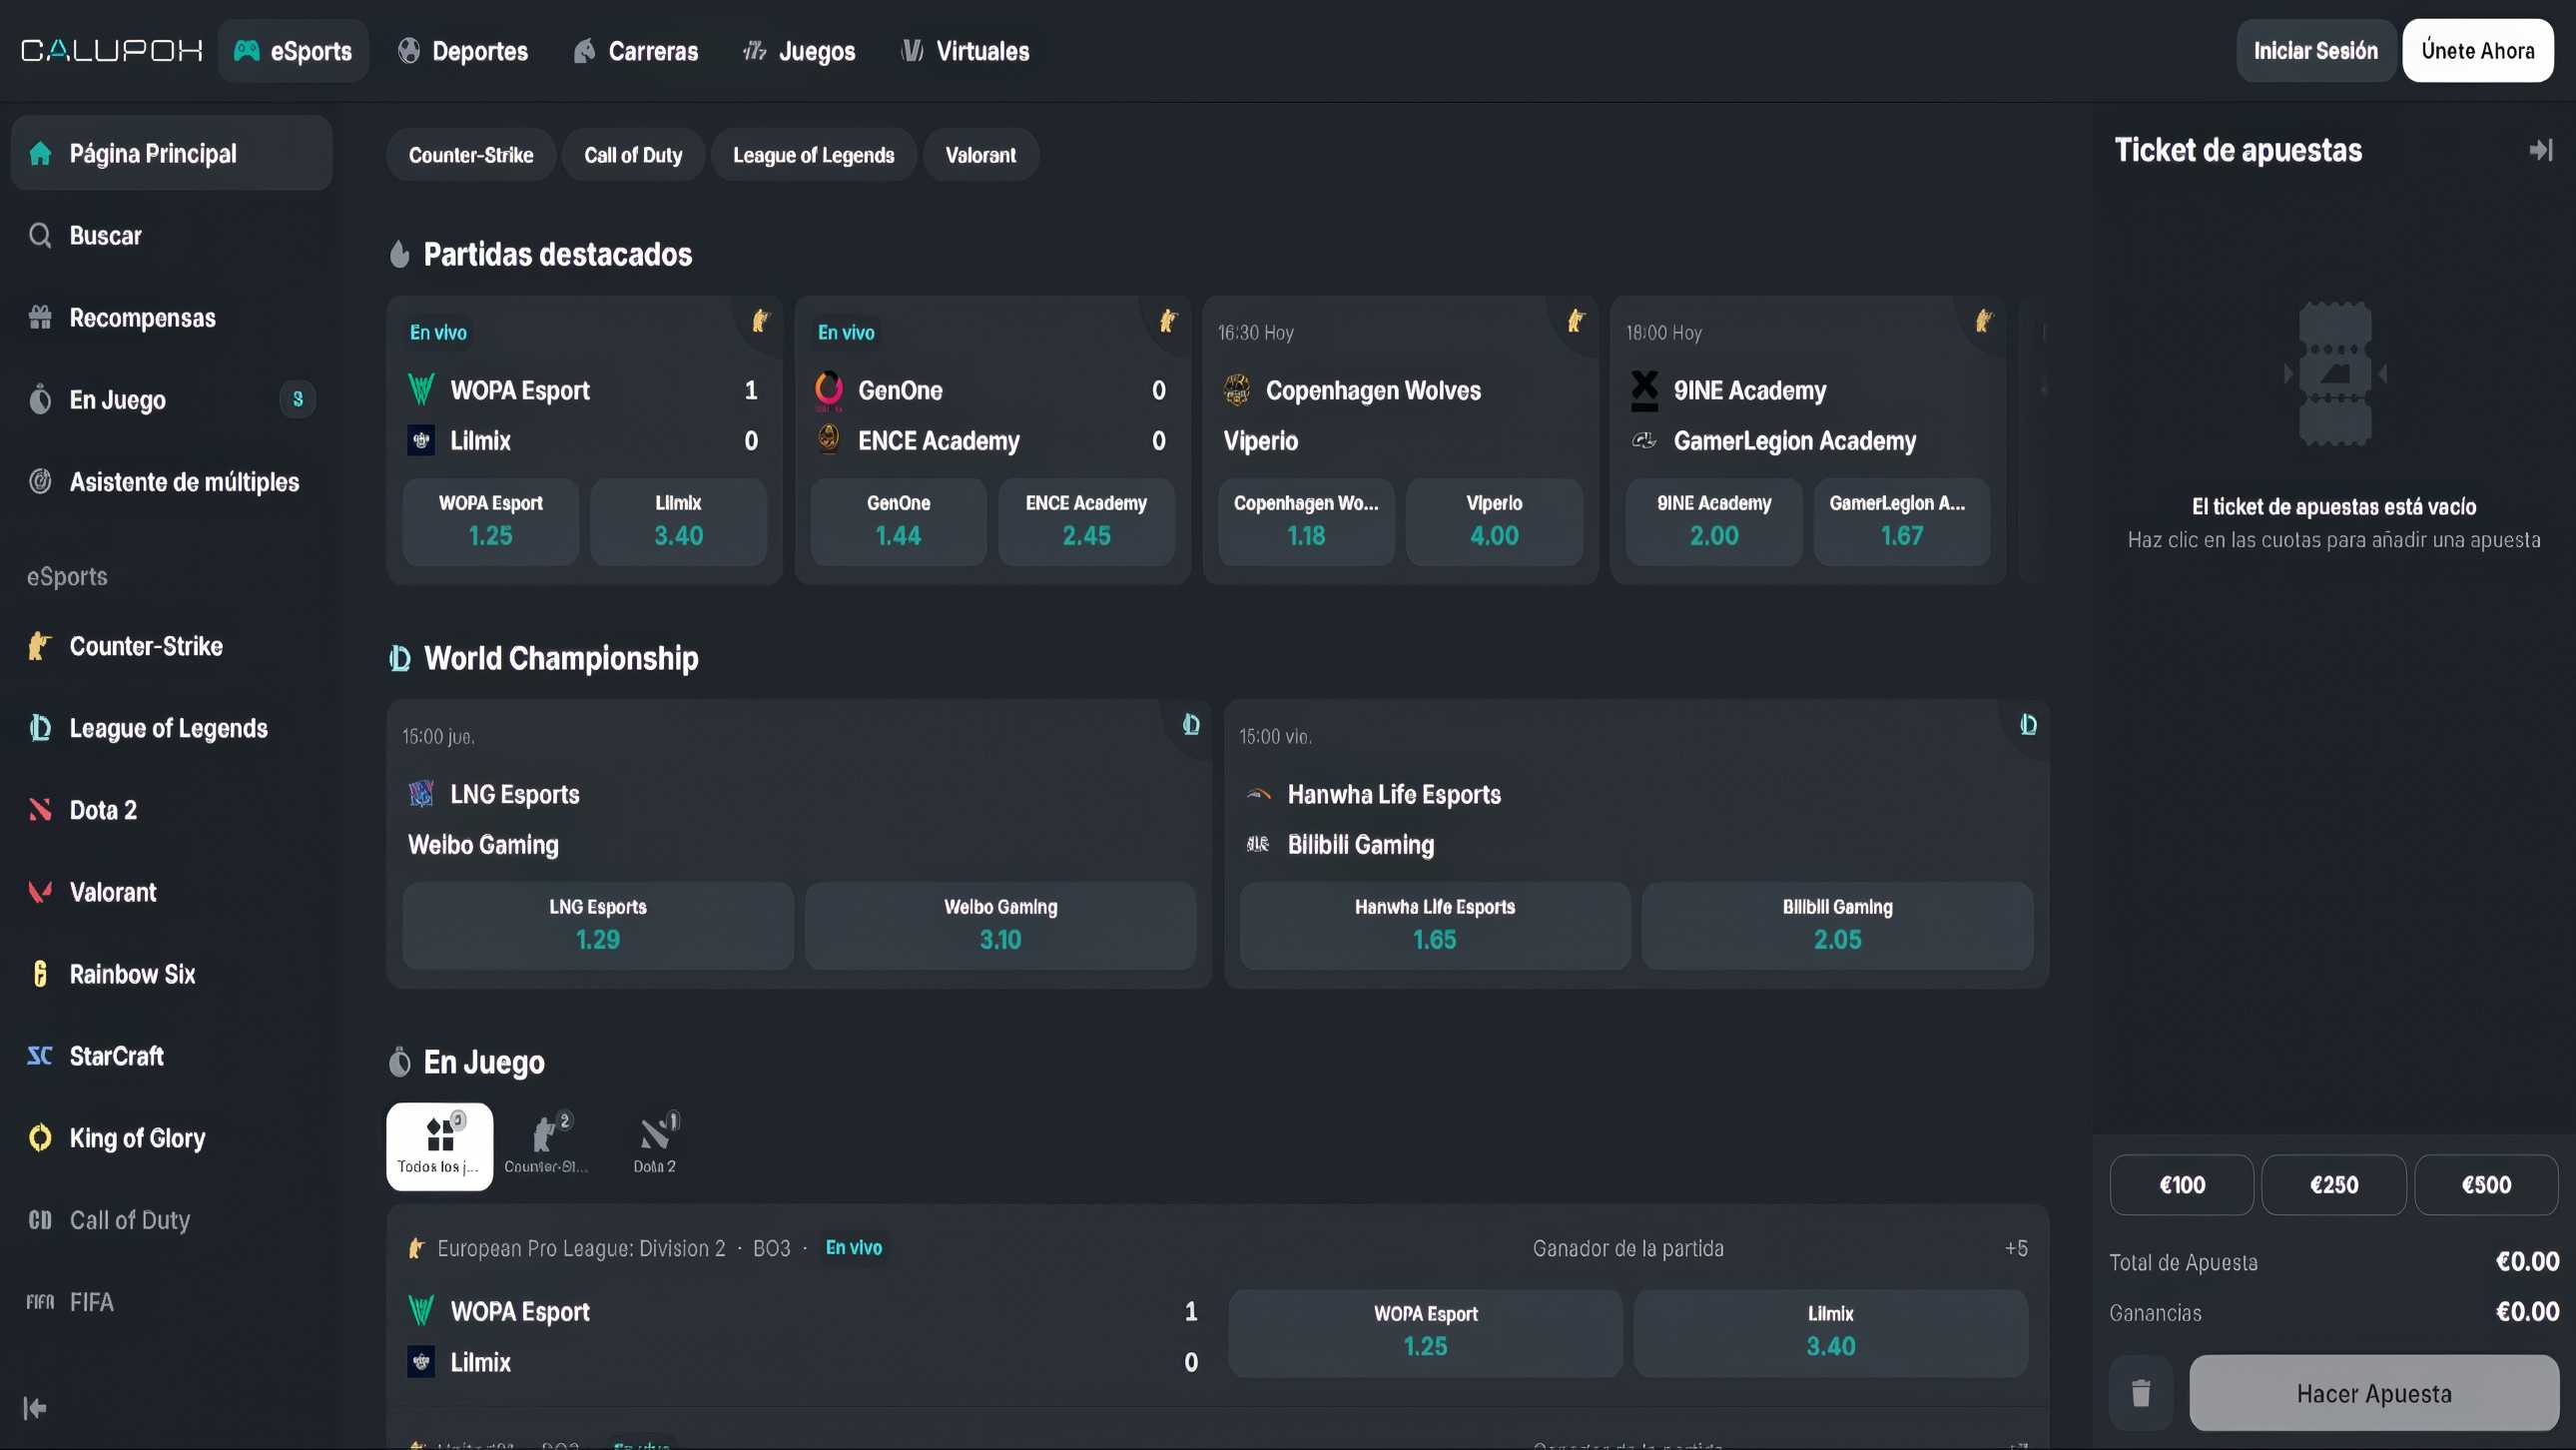The image size is (2576, 1450).
Task: Select all games live filter
Action: click(439, 1145)
